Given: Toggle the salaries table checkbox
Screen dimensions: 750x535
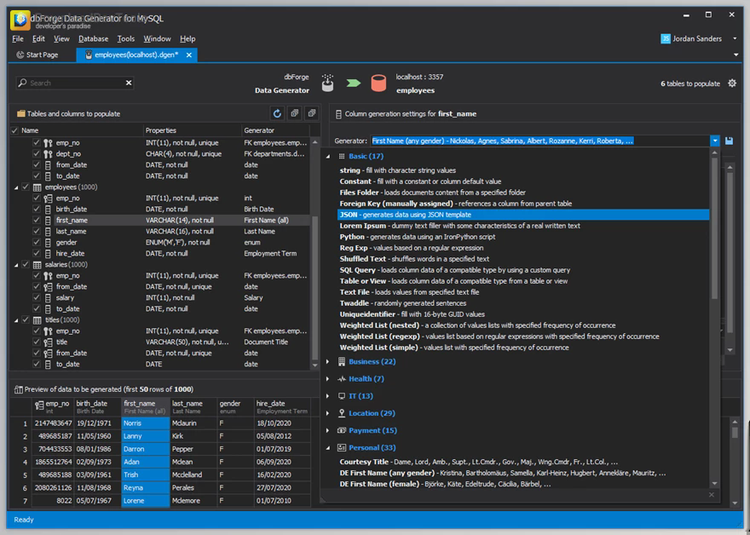Looking at the screenshot, I should (26, 264).
